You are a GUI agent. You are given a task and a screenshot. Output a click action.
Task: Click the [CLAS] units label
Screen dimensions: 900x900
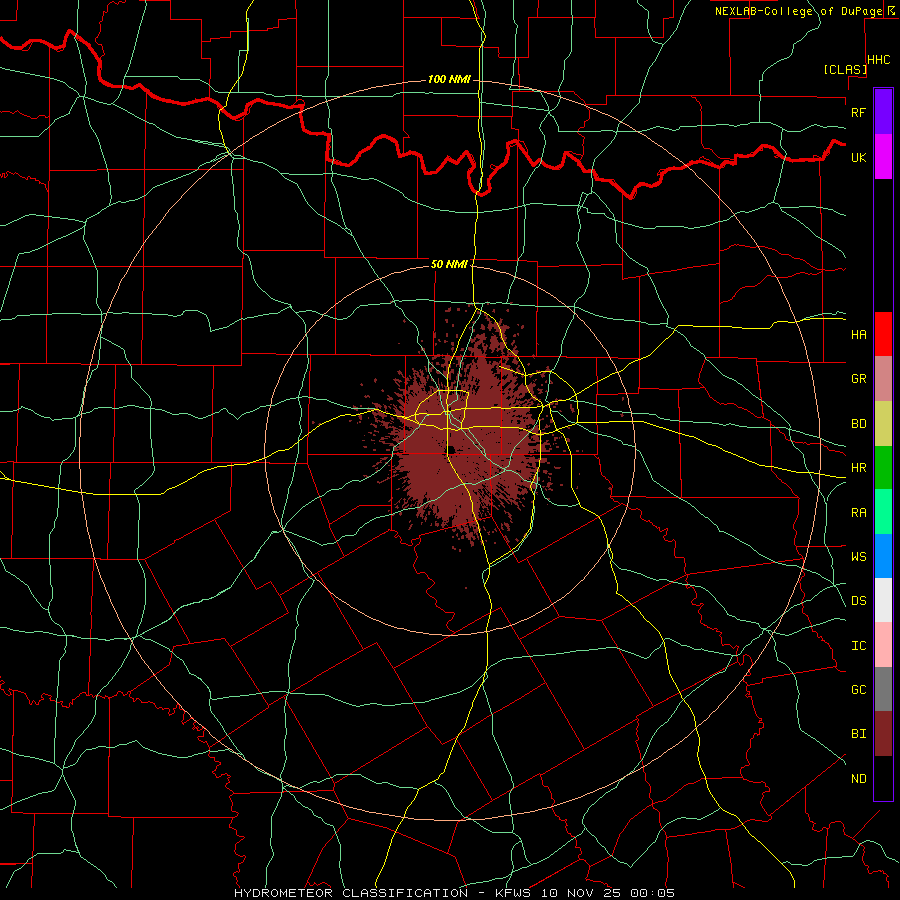pyautogui.click(x=845, y=69)
